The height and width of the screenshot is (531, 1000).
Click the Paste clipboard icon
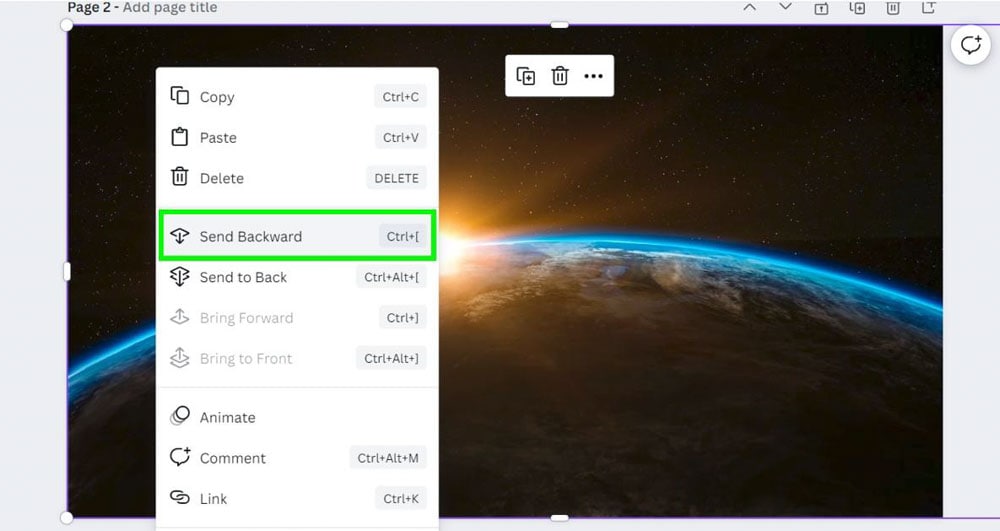180,136
